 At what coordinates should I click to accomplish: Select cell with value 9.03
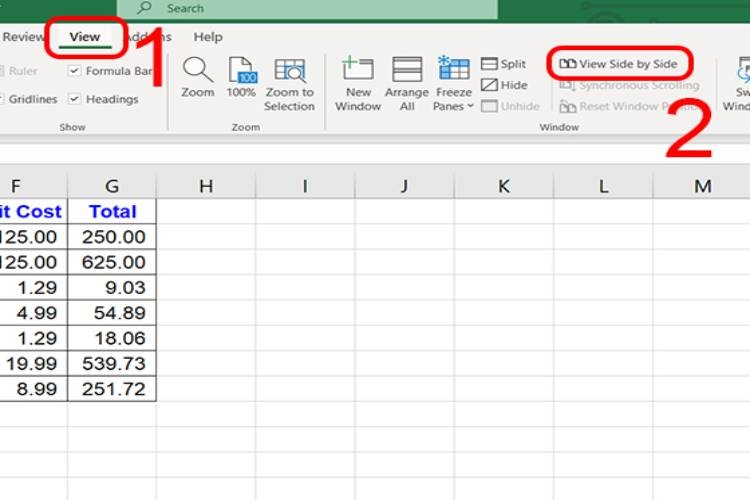[x=112, y=287]
